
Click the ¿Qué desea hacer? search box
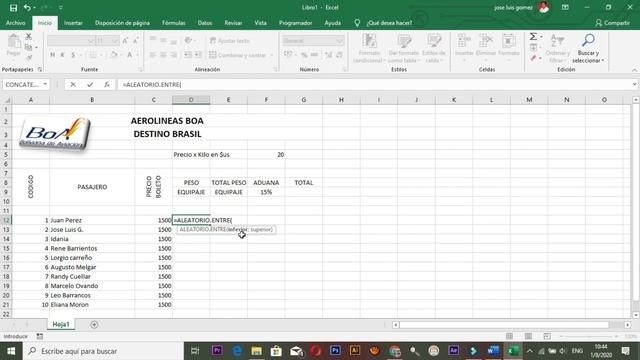(389, 23)
